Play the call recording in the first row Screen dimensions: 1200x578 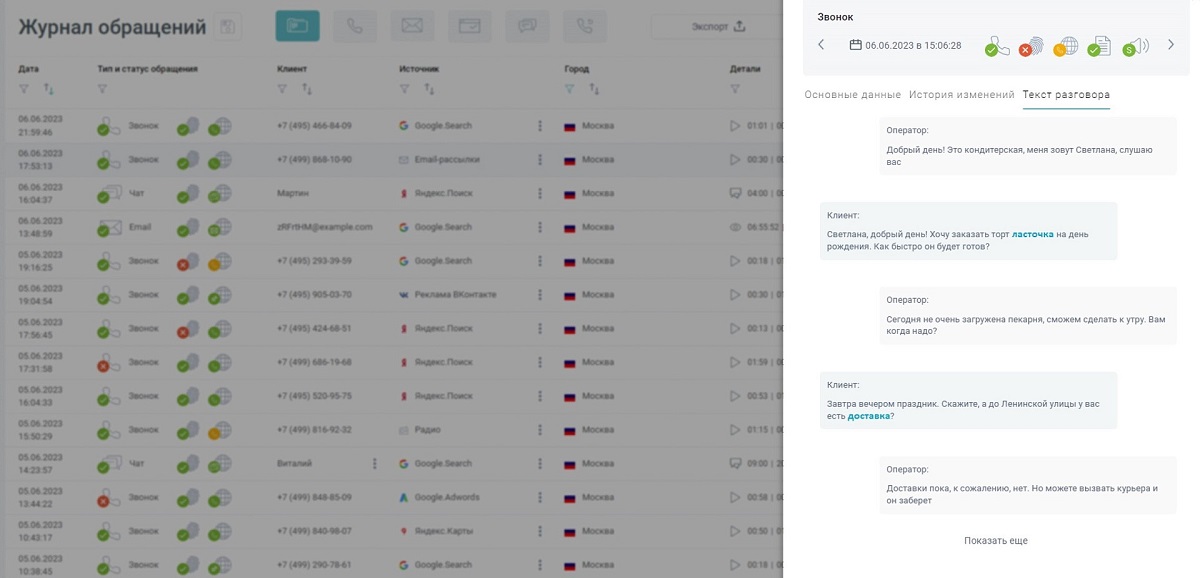735,126
